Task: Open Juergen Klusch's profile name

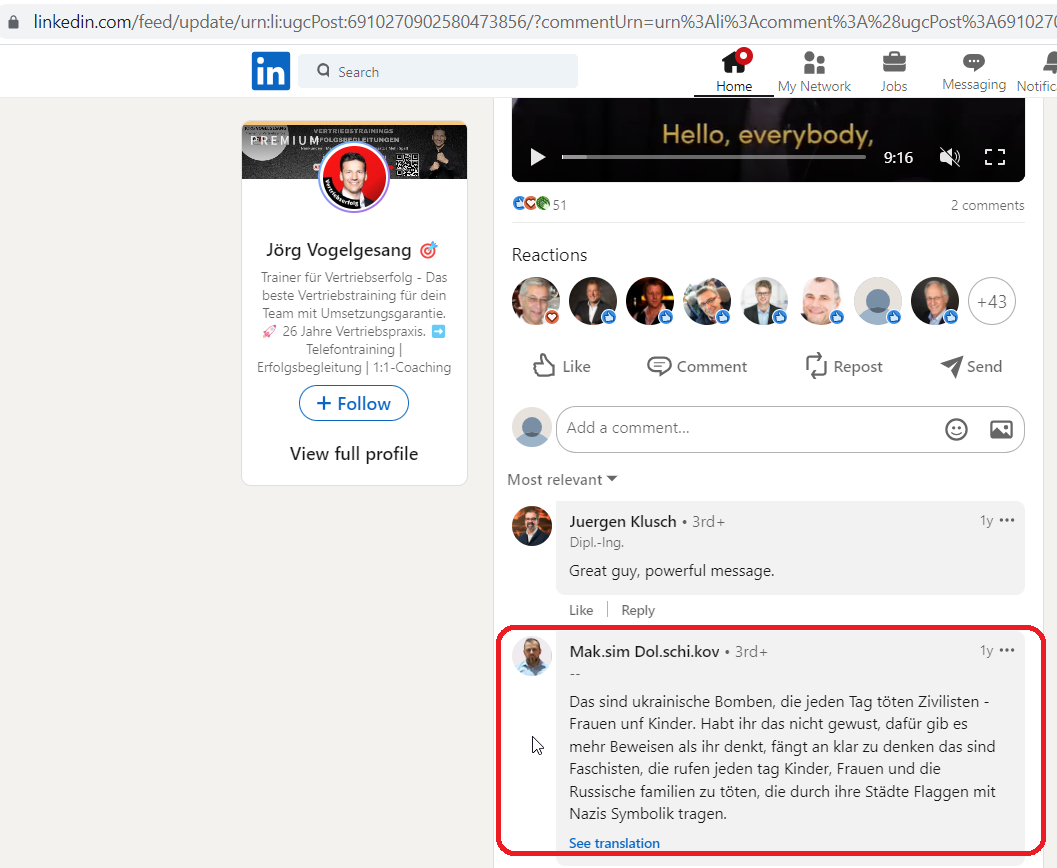Action: [x=622, y=522]
